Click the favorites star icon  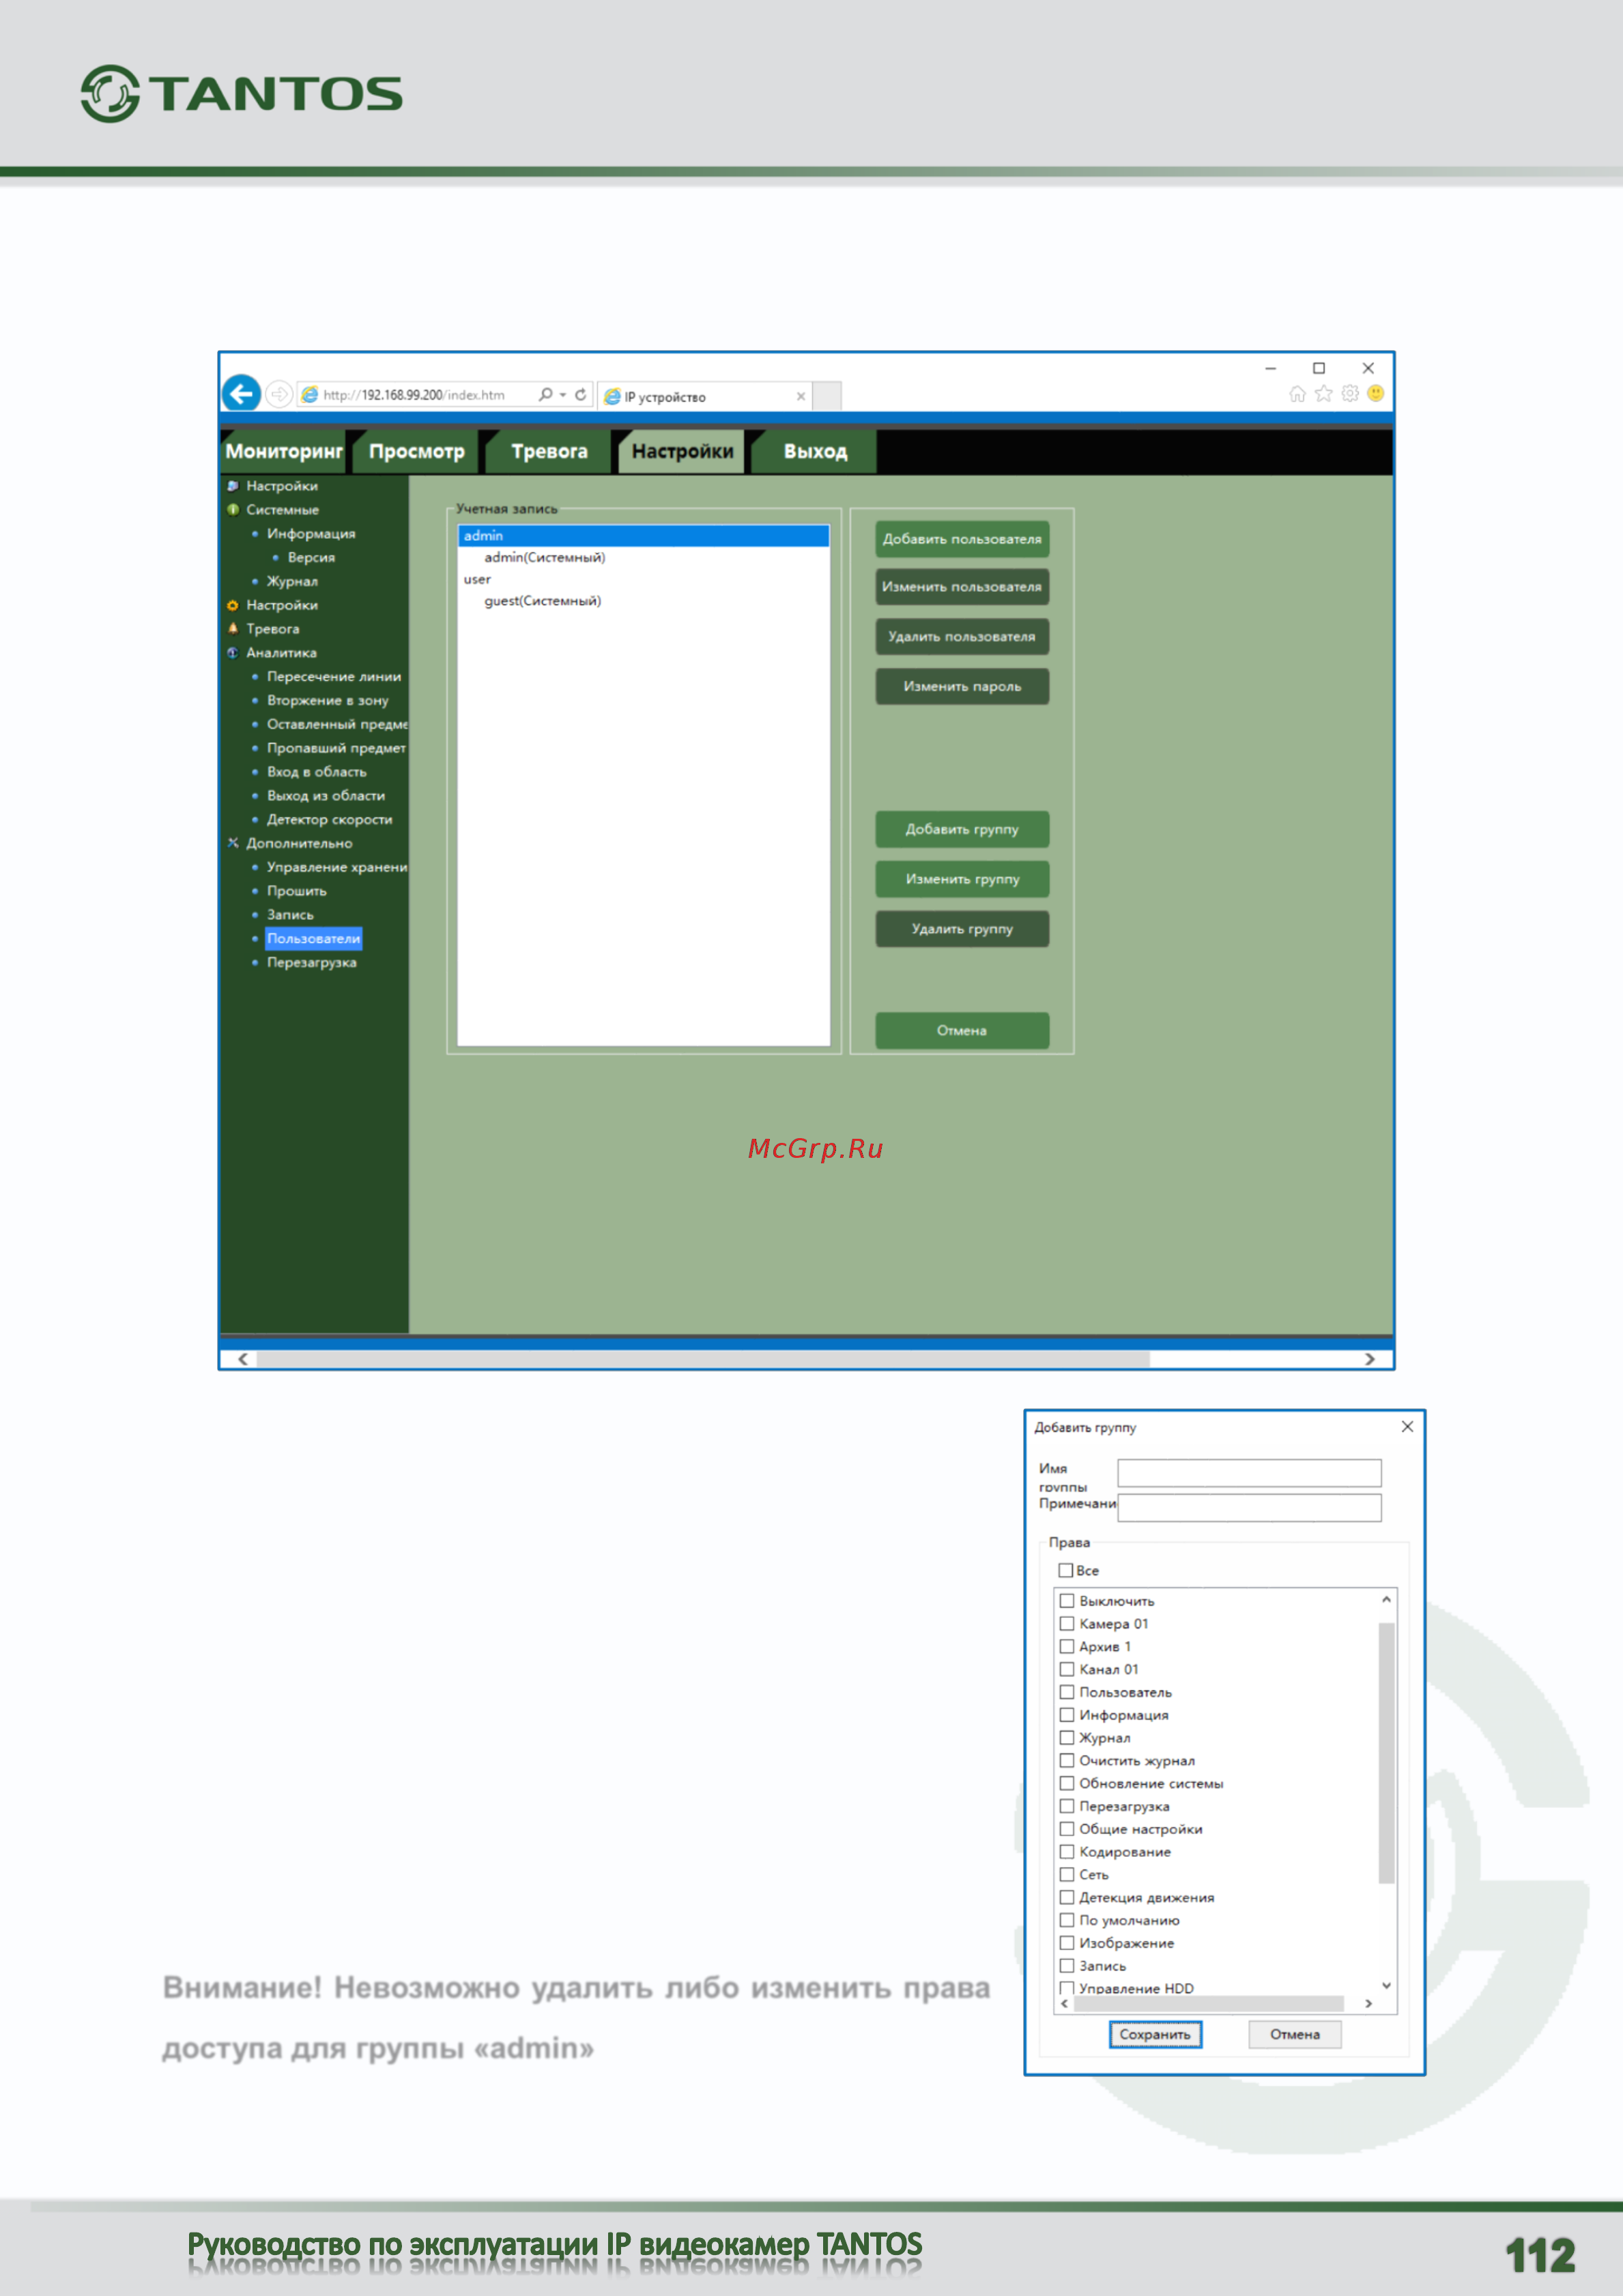point(1324,394)
